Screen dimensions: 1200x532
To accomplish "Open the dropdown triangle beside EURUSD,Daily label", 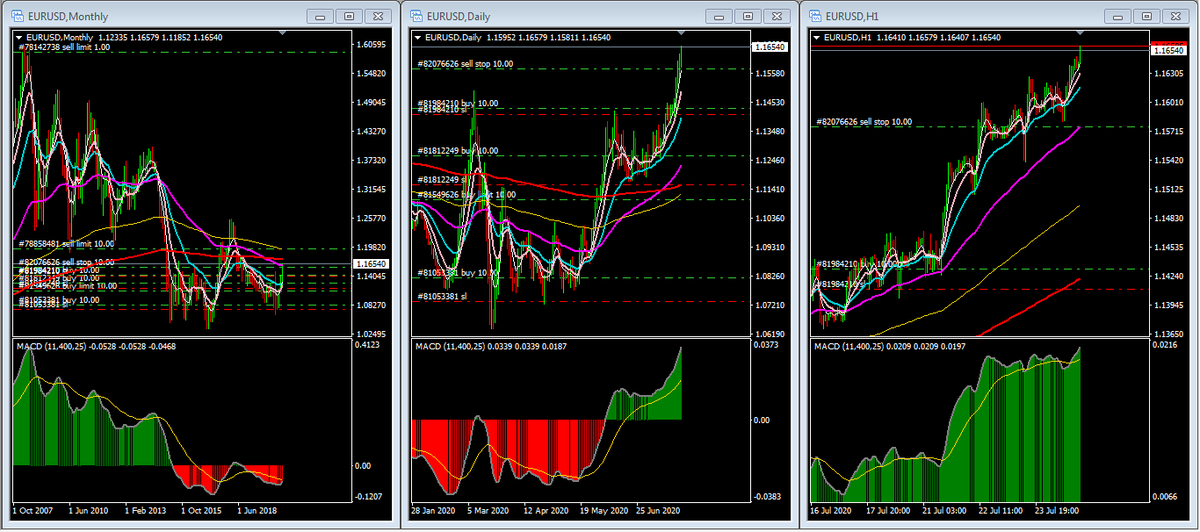I will 419,37.
